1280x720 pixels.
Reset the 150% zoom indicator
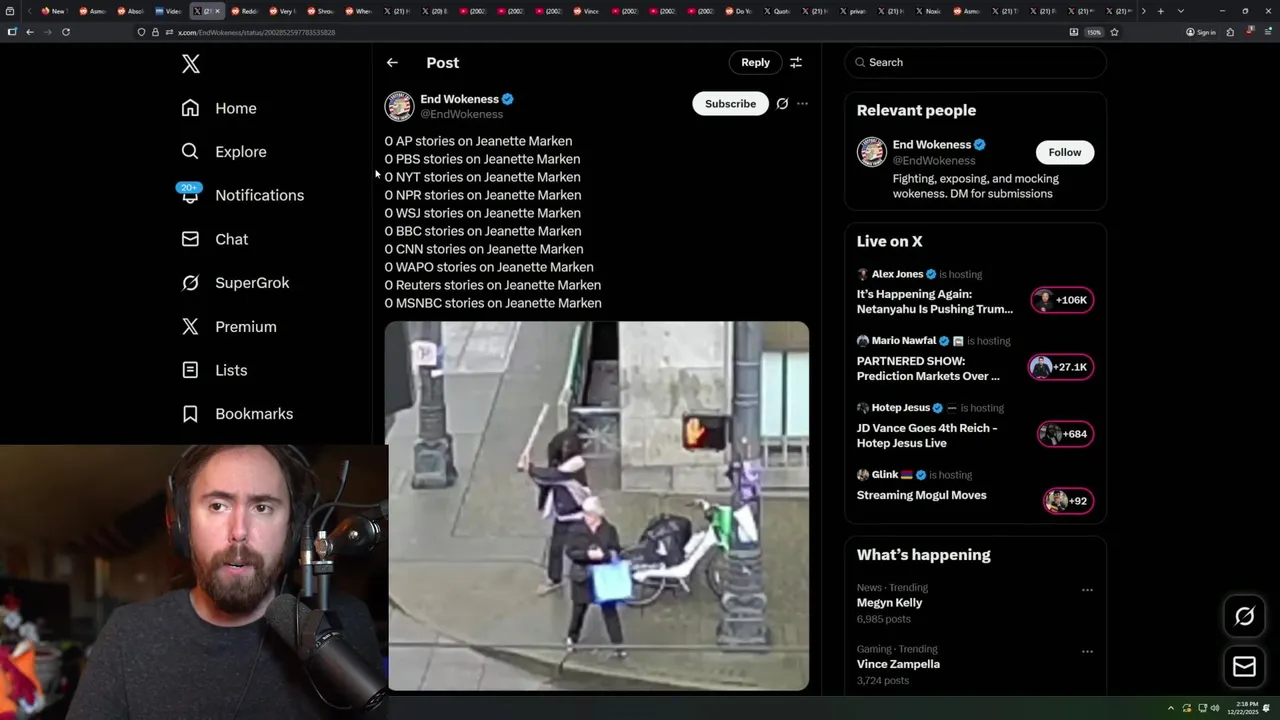pyautogui.click(x=1094, y=32)
